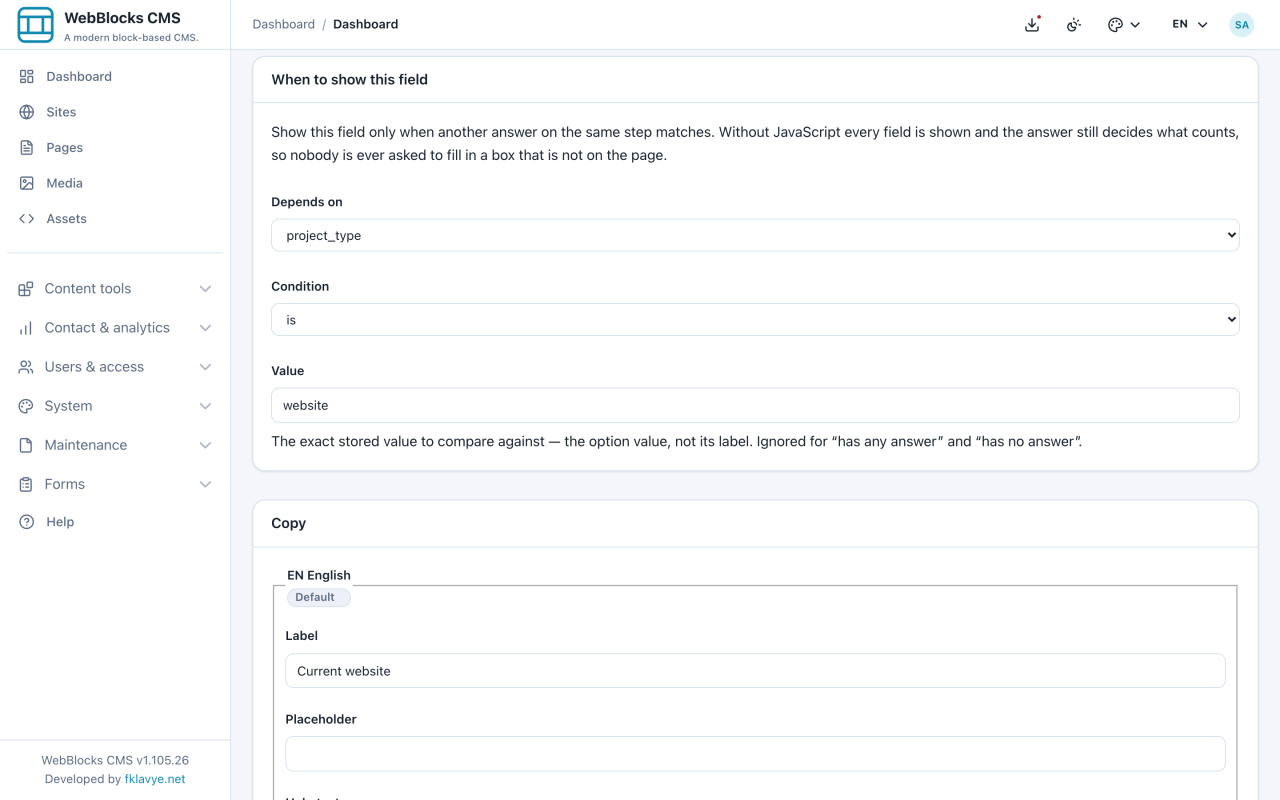The height and width of the screenshot is (800, 1280).
Task: Click the System palette icon in sidebar
Action: pyautogui.click(x=26, y=406)
